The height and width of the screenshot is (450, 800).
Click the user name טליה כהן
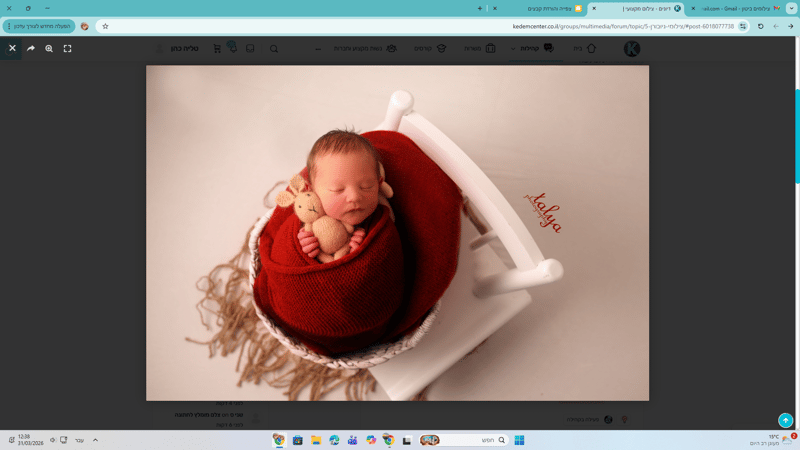tap(184, 48)
